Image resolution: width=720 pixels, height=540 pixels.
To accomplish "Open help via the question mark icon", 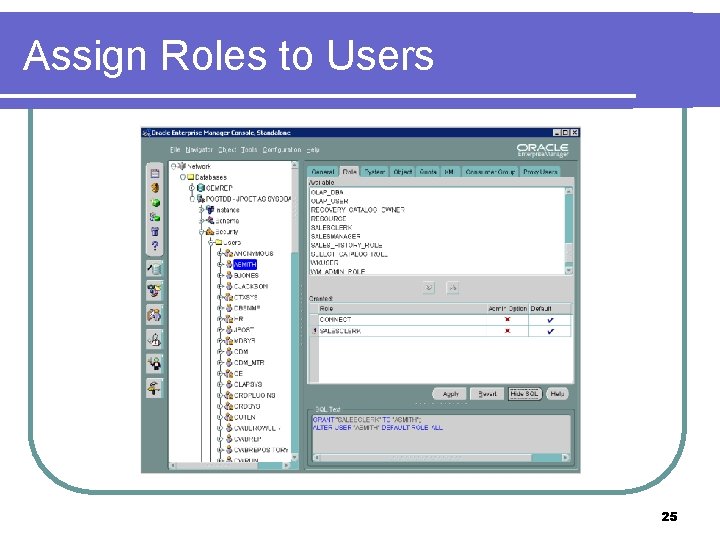I will 155,246.
